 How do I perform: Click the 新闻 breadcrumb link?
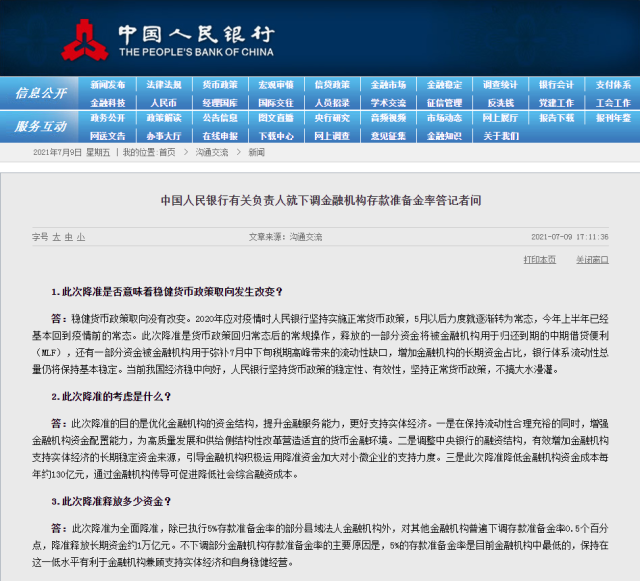256,152
